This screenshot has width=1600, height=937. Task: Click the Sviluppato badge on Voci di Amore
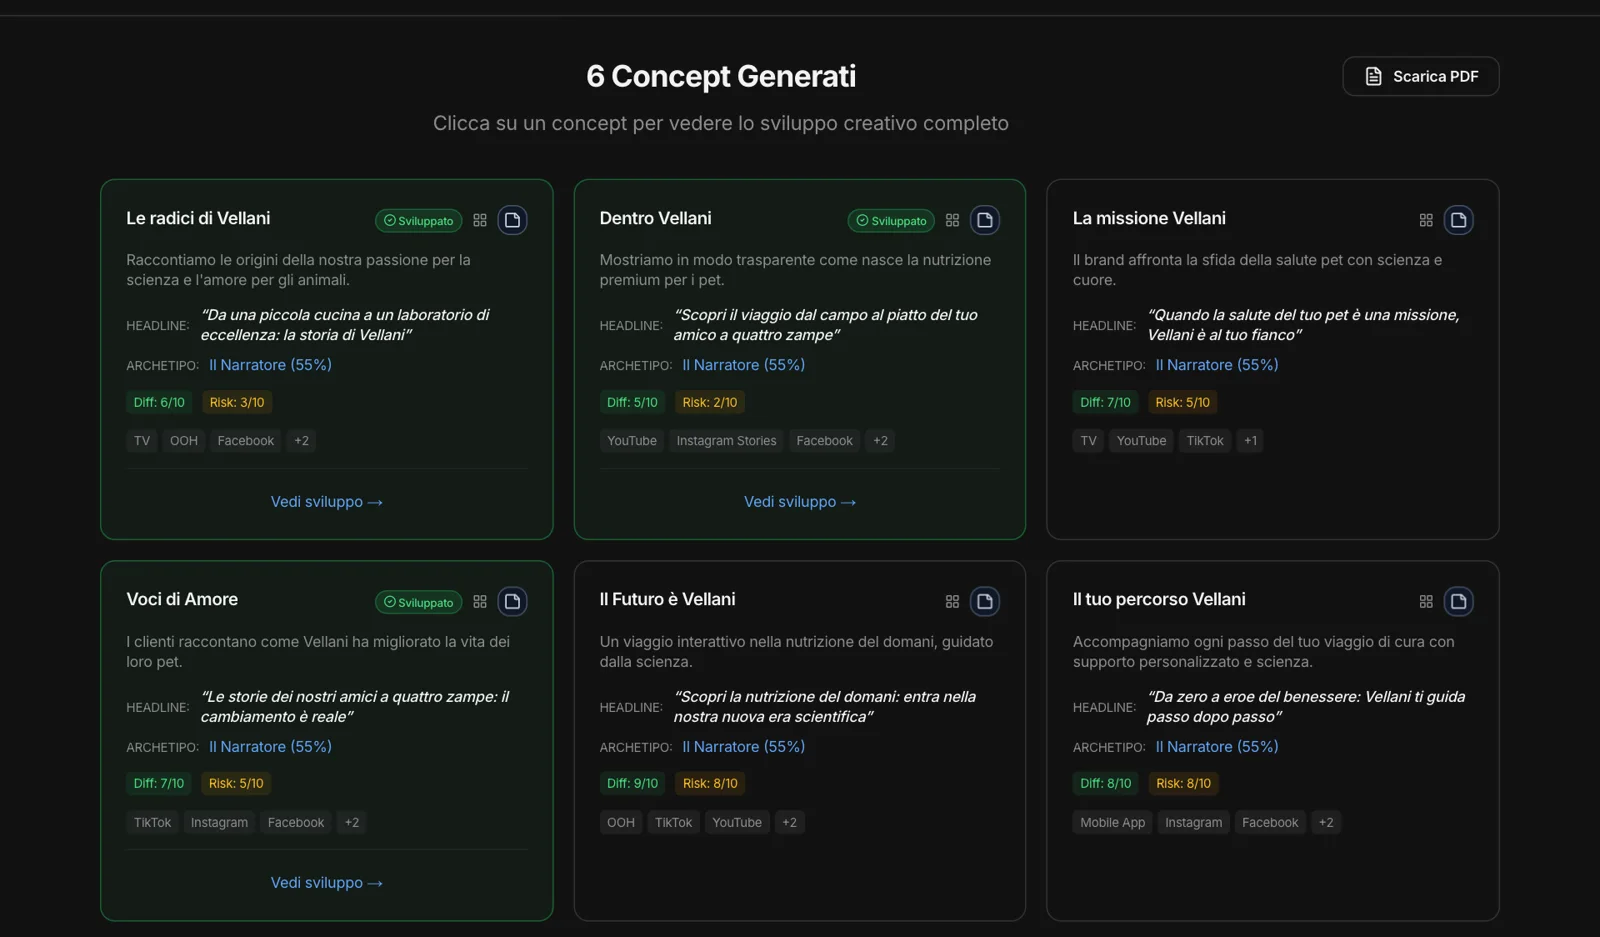tap(418, 602)
